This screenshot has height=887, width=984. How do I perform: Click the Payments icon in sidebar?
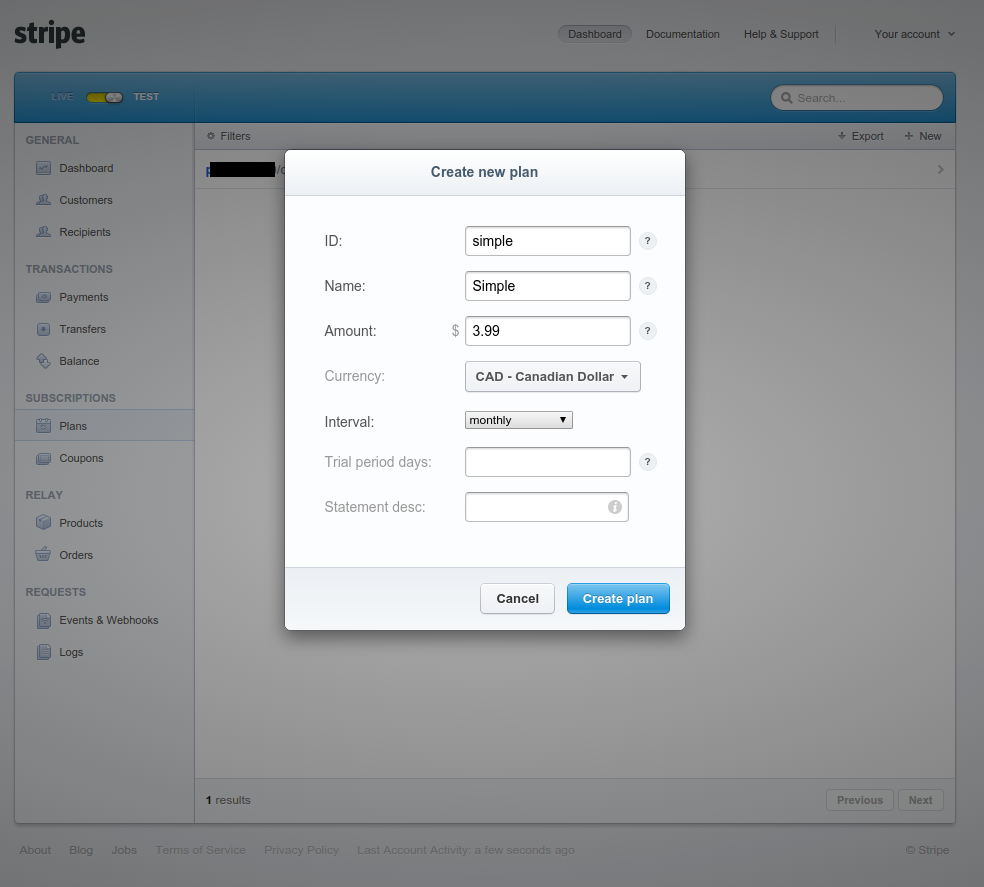(43, 297)
